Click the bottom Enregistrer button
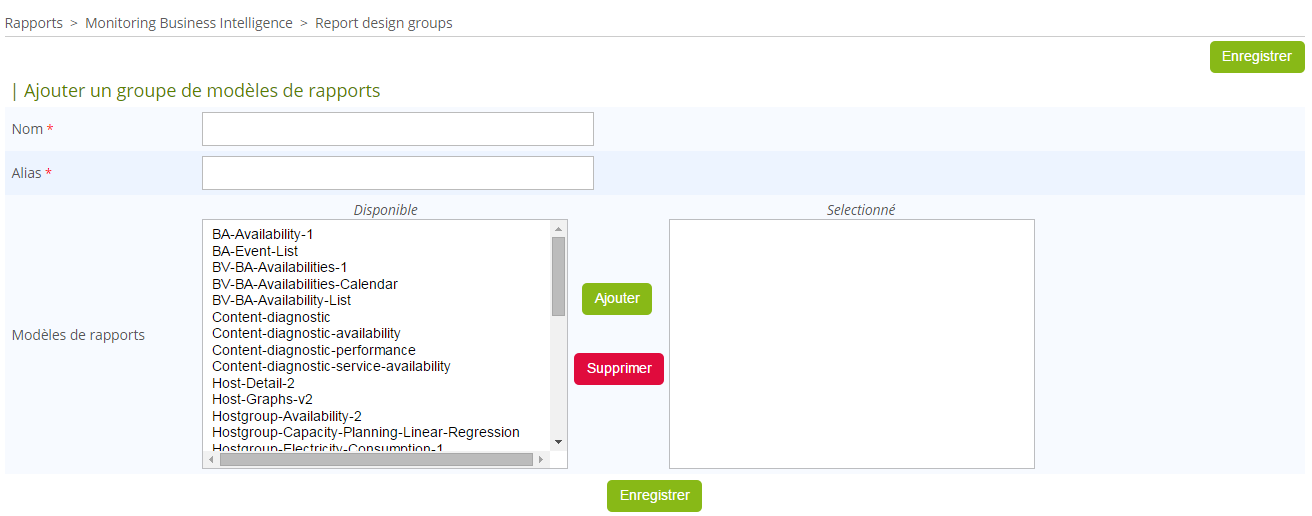Image resolution: width=1312 pixels, height=516 pixels. 654,496
